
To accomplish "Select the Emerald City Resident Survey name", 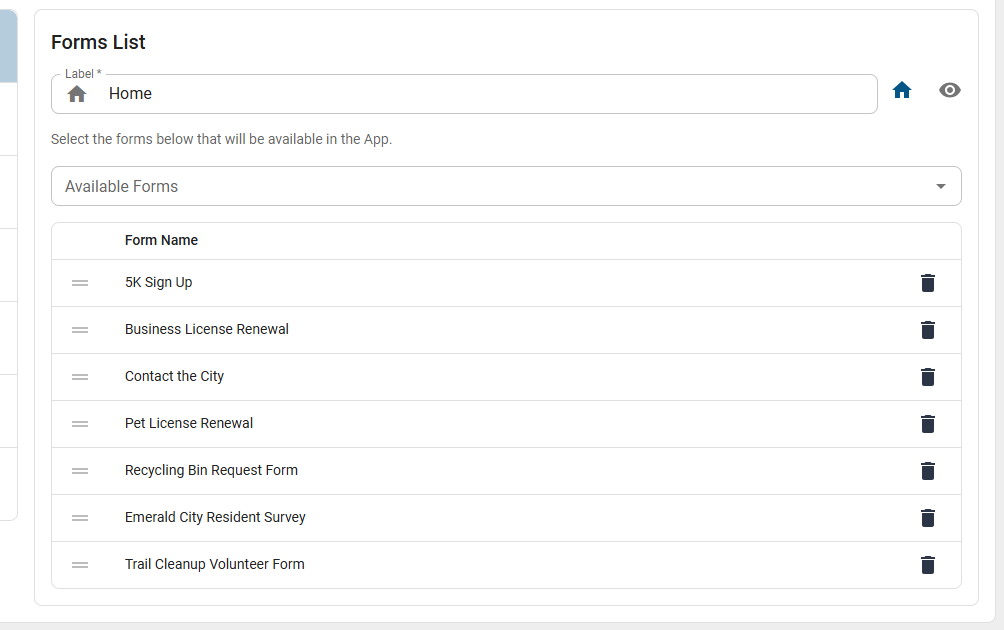I will (x=215, y=517).
